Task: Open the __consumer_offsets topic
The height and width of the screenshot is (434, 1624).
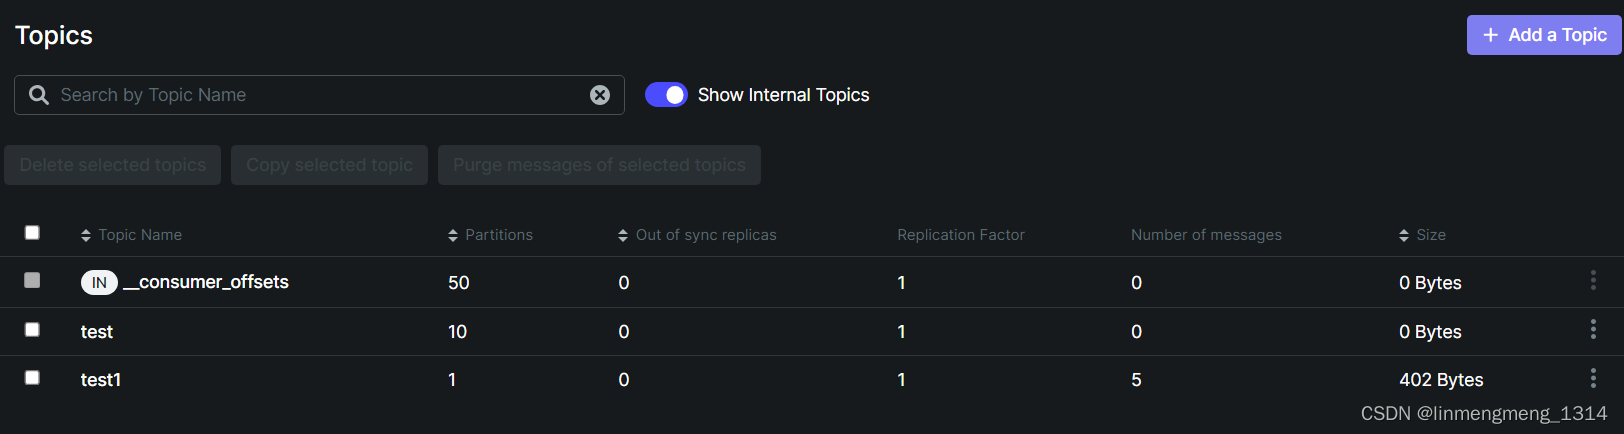Action: click(x=206, y=283)
